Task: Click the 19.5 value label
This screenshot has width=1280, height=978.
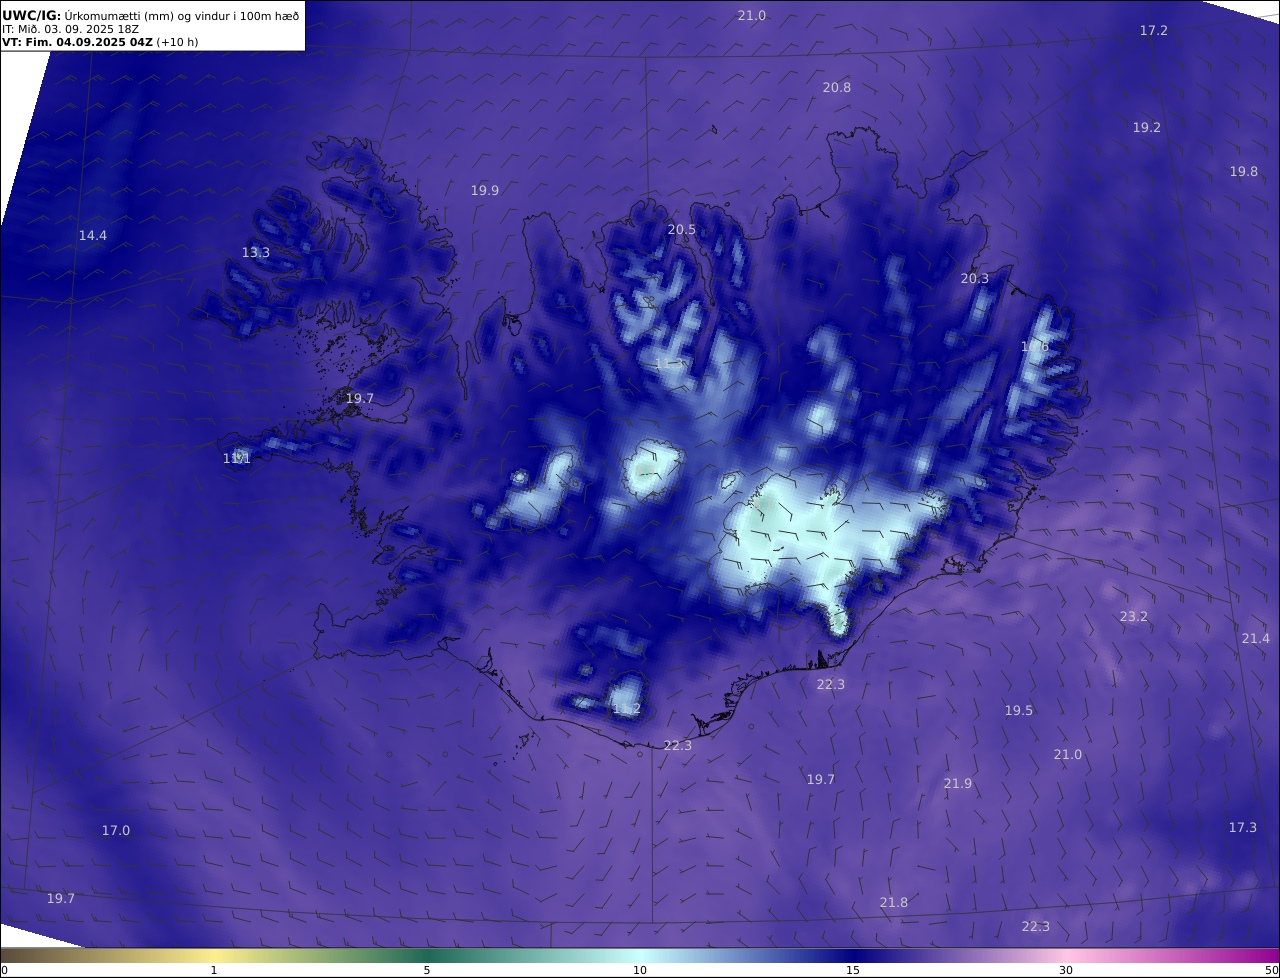Action: (1018, 711)
